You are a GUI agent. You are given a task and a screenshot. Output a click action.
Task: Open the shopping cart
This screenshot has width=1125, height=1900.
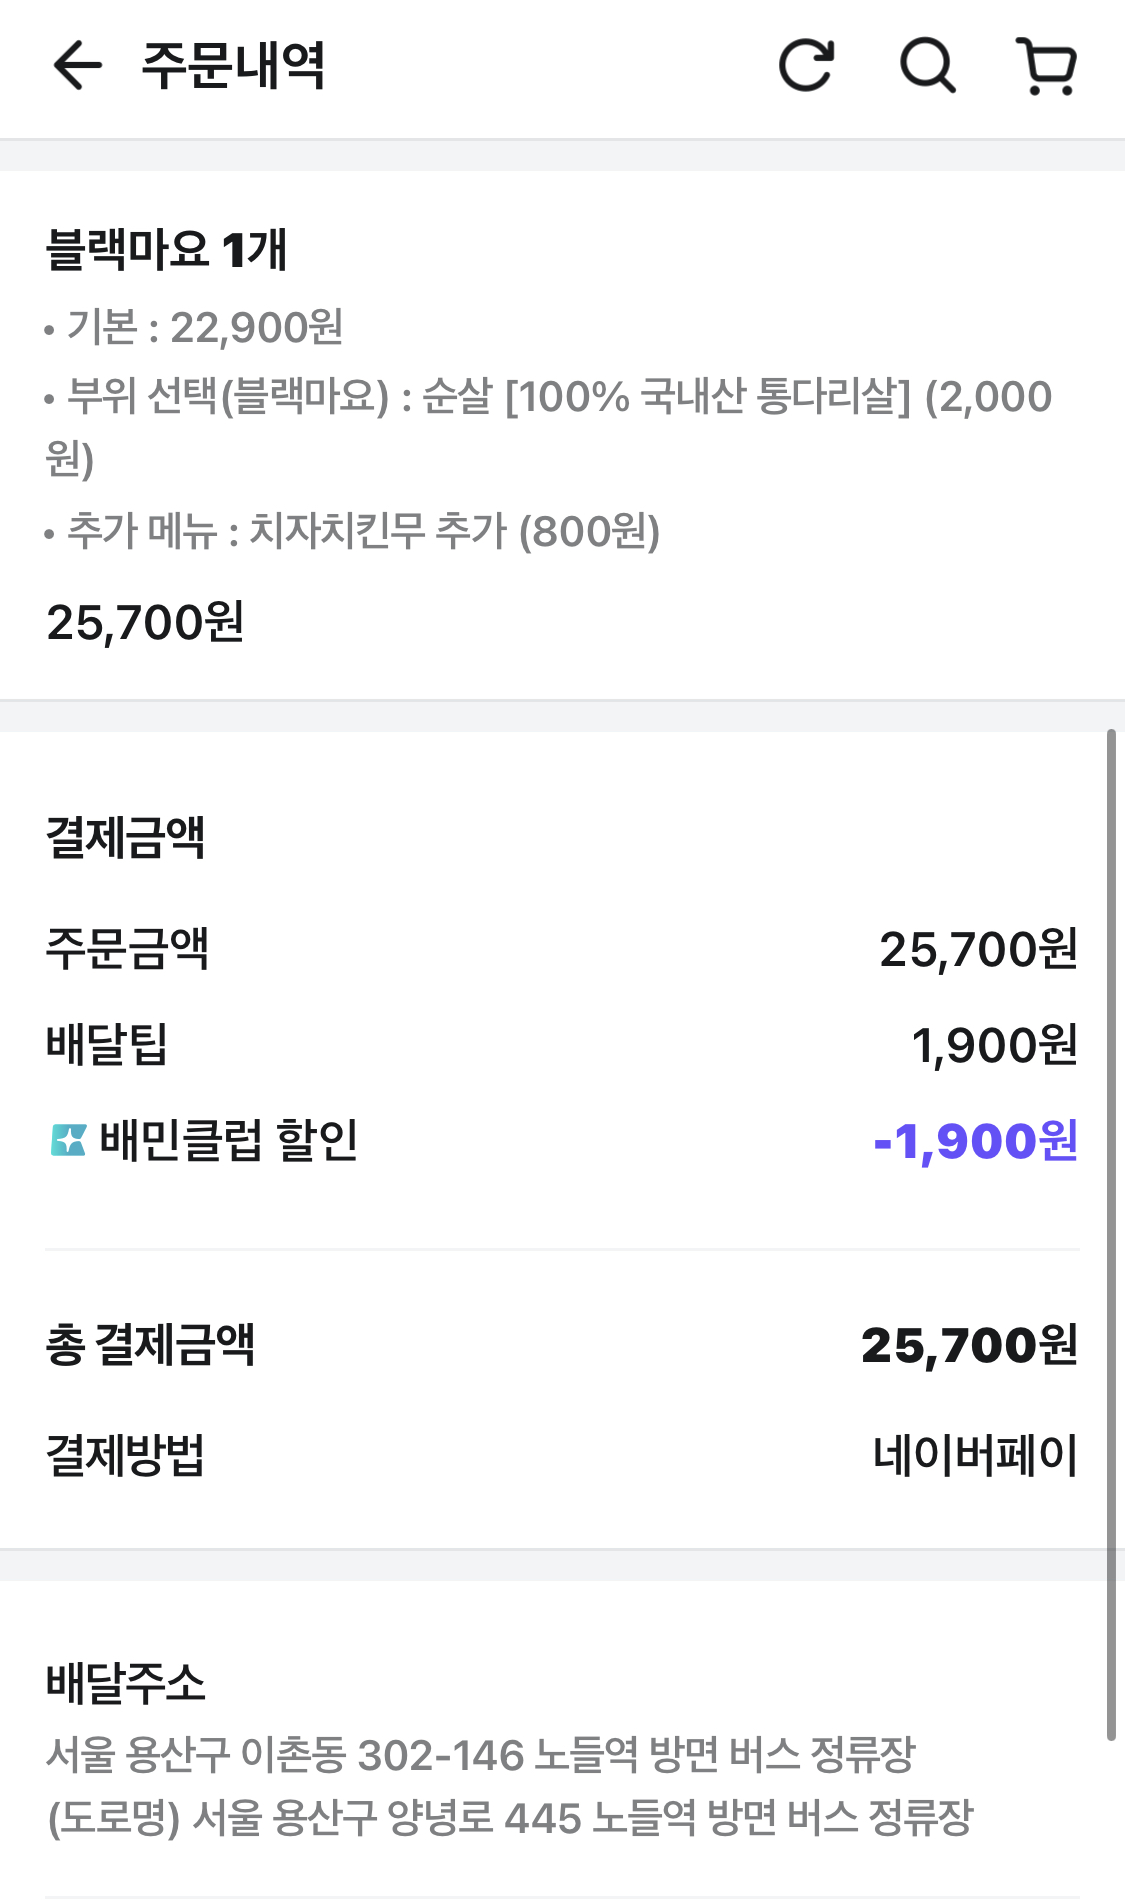(x=1046, y=66)
